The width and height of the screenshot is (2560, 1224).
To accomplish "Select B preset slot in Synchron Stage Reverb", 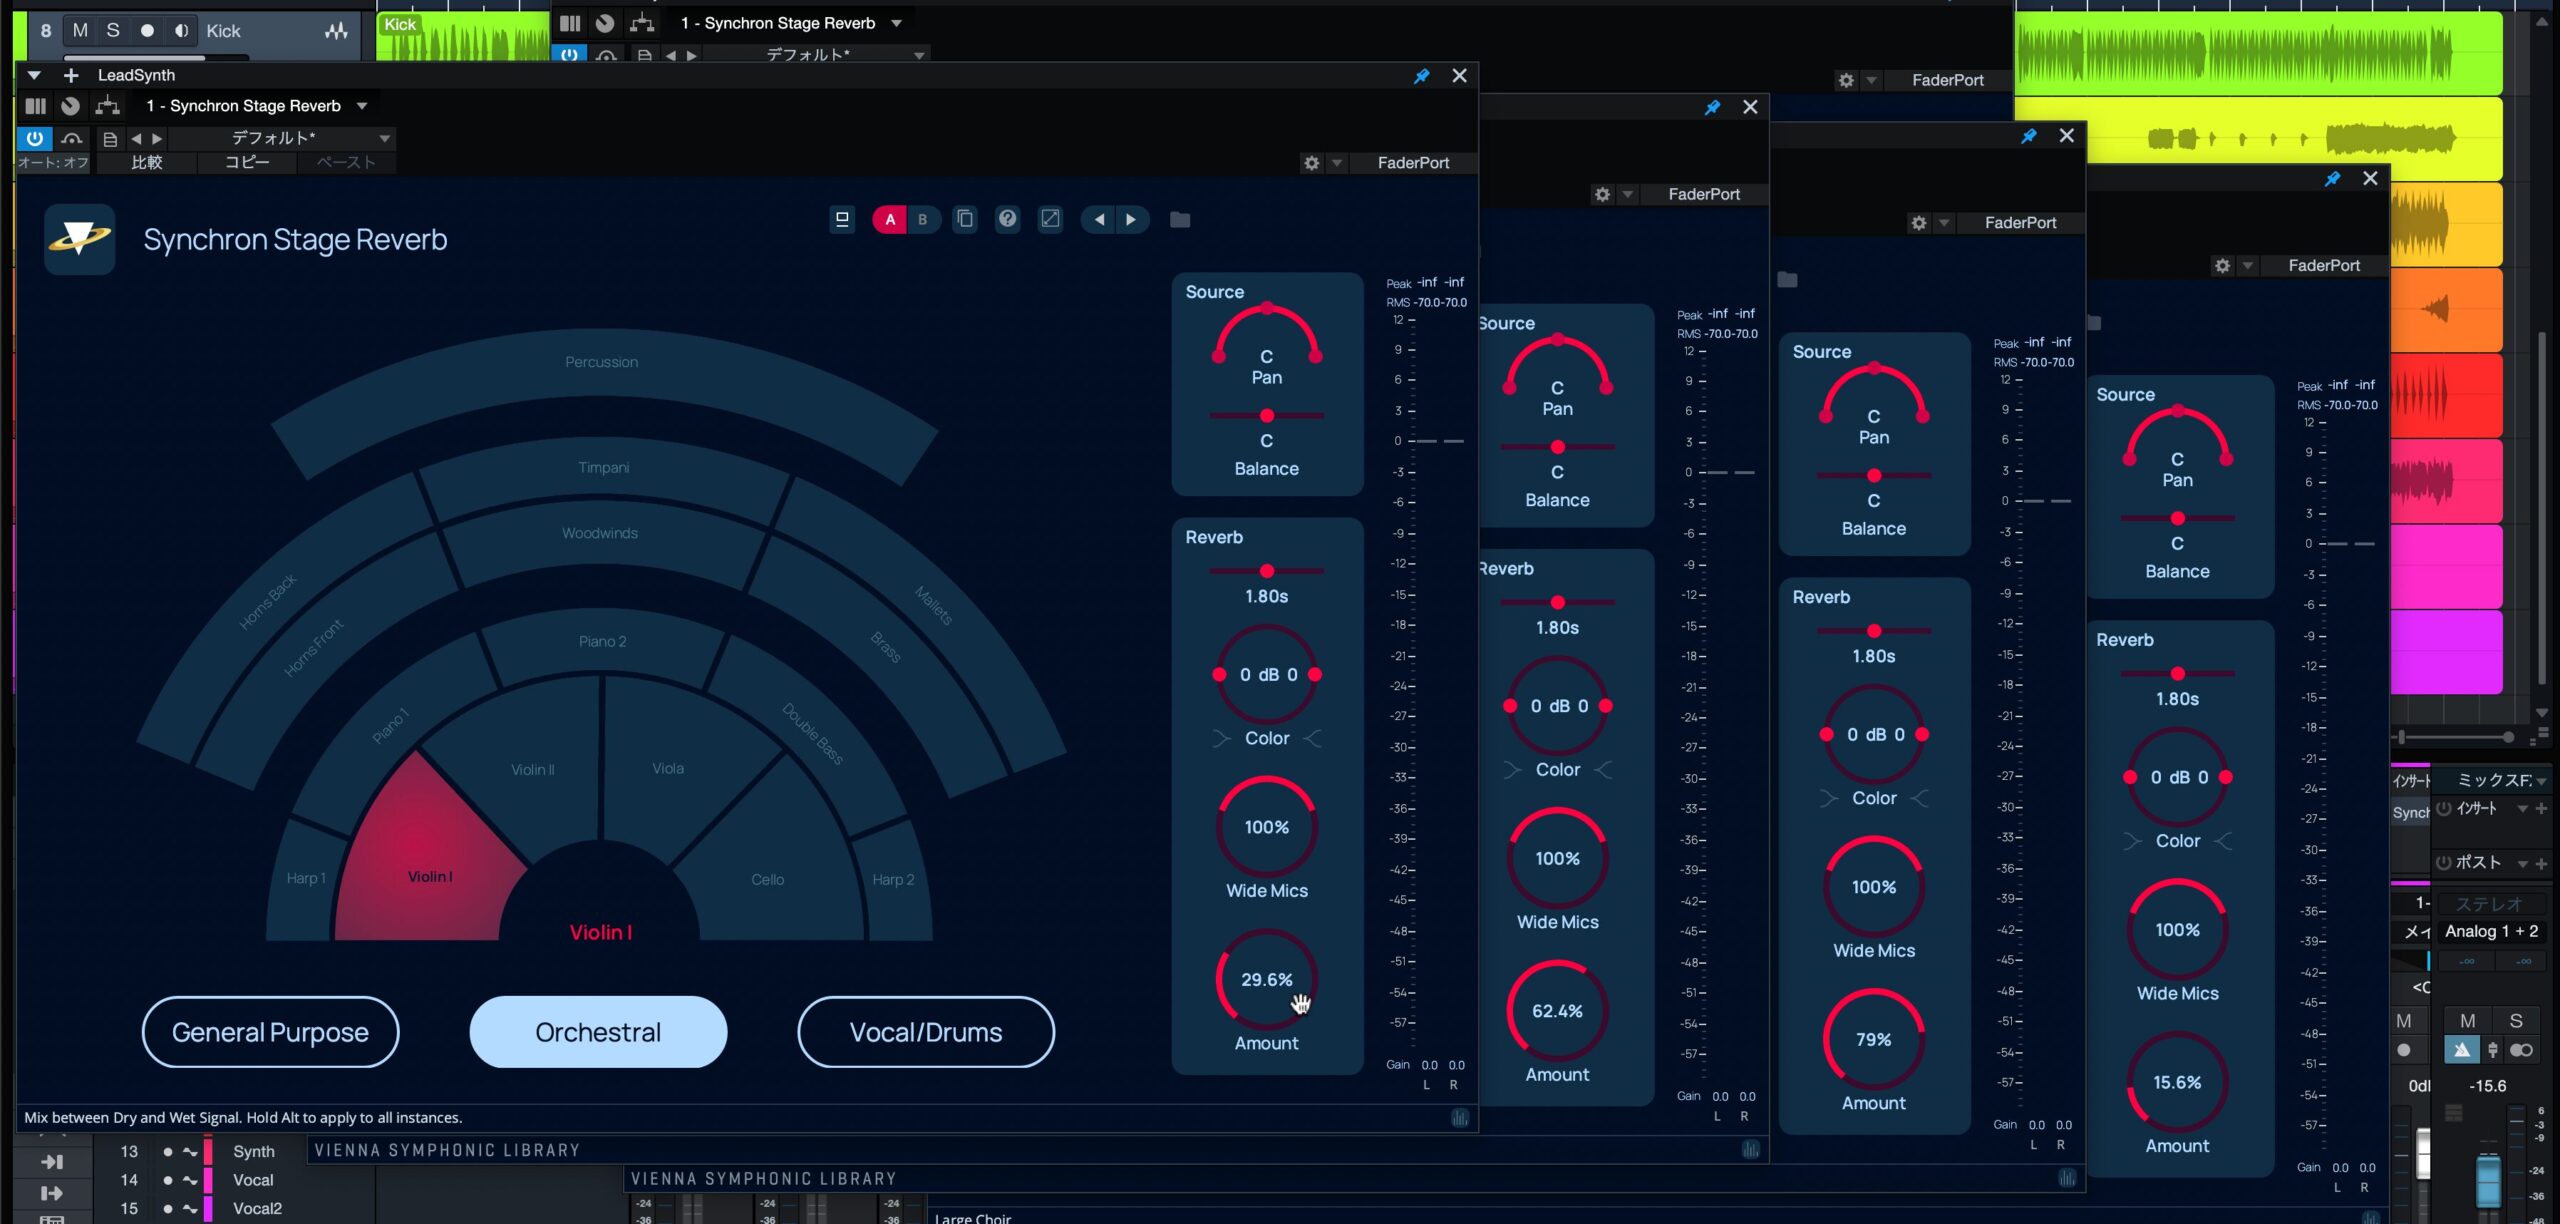I will 923,219.
